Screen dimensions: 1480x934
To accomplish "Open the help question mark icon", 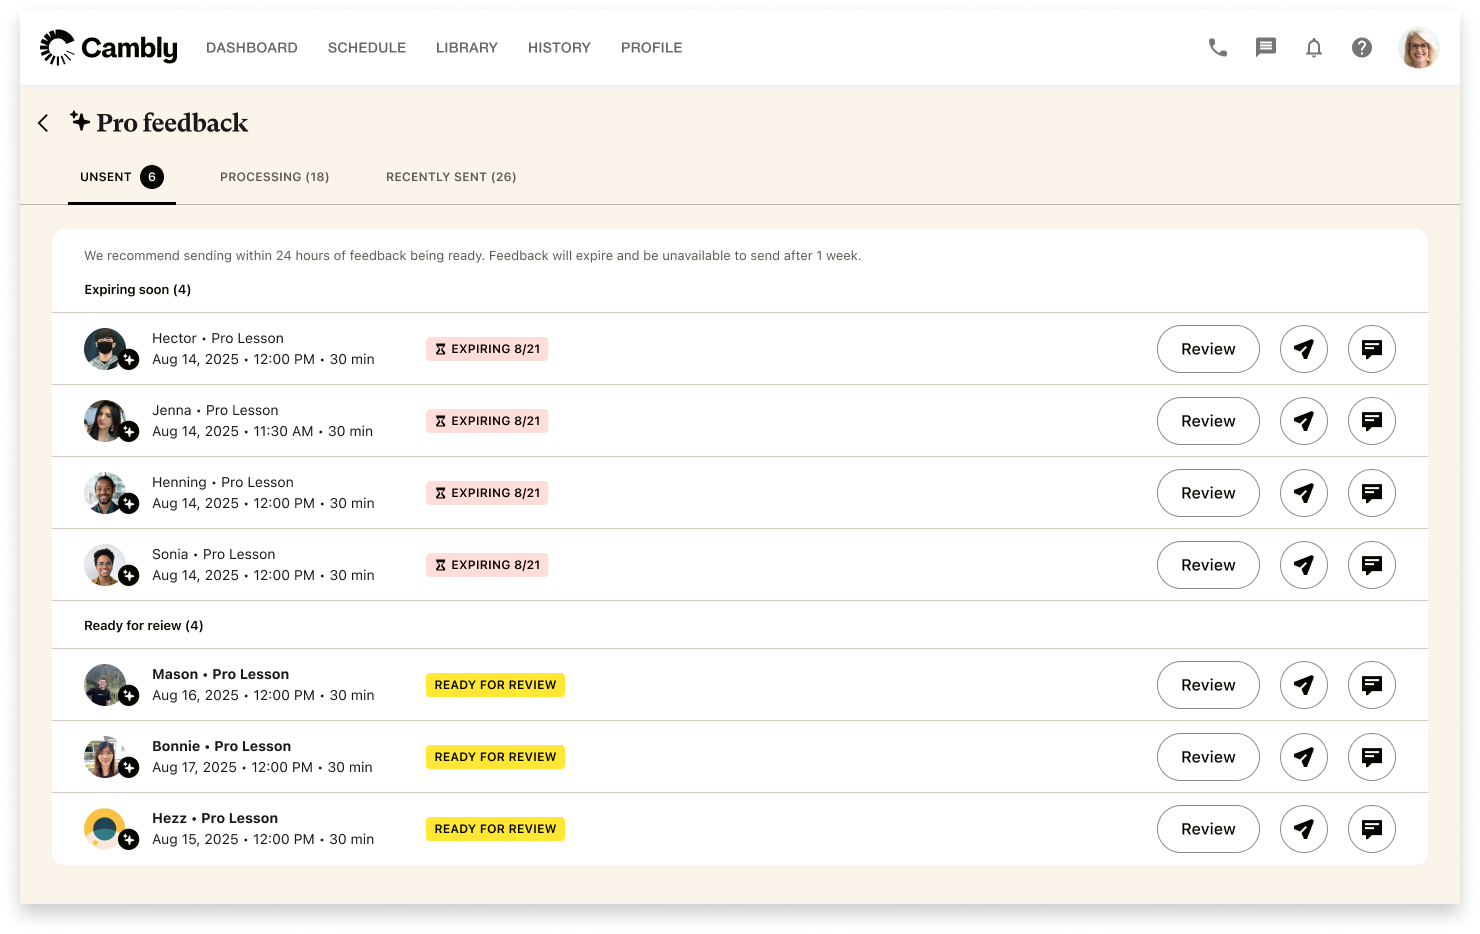I will click(1362, 47).
